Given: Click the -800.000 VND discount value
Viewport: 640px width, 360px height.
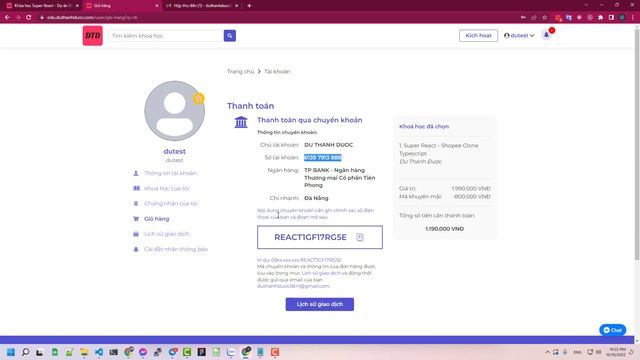Looking at the screenshot, I should coord(472,196).
